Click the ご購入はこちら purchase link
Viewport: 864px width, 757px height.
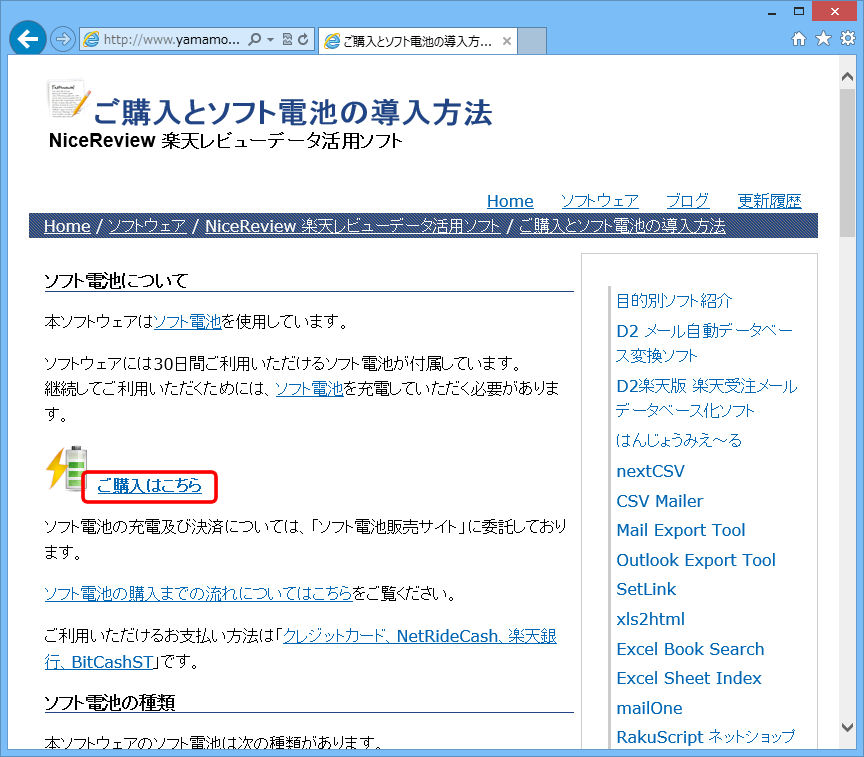pos(149,486)
